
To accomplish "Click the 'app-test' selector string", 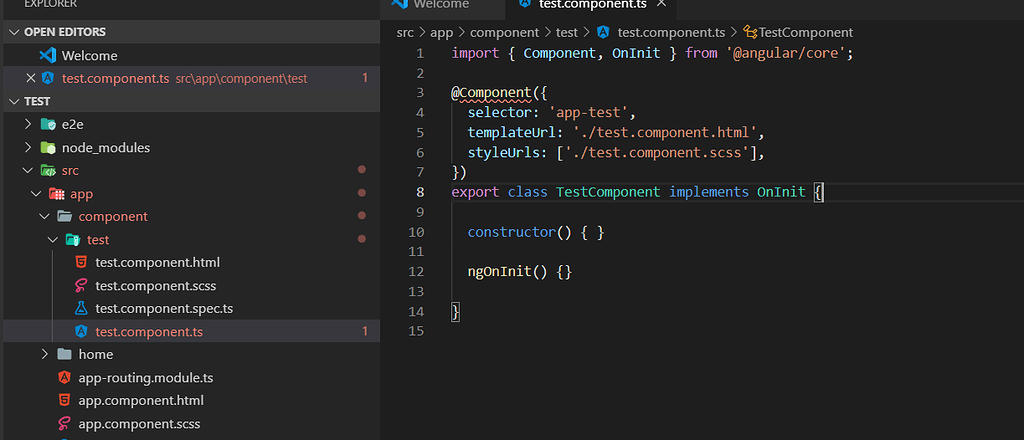I will [x=588, y=112].
